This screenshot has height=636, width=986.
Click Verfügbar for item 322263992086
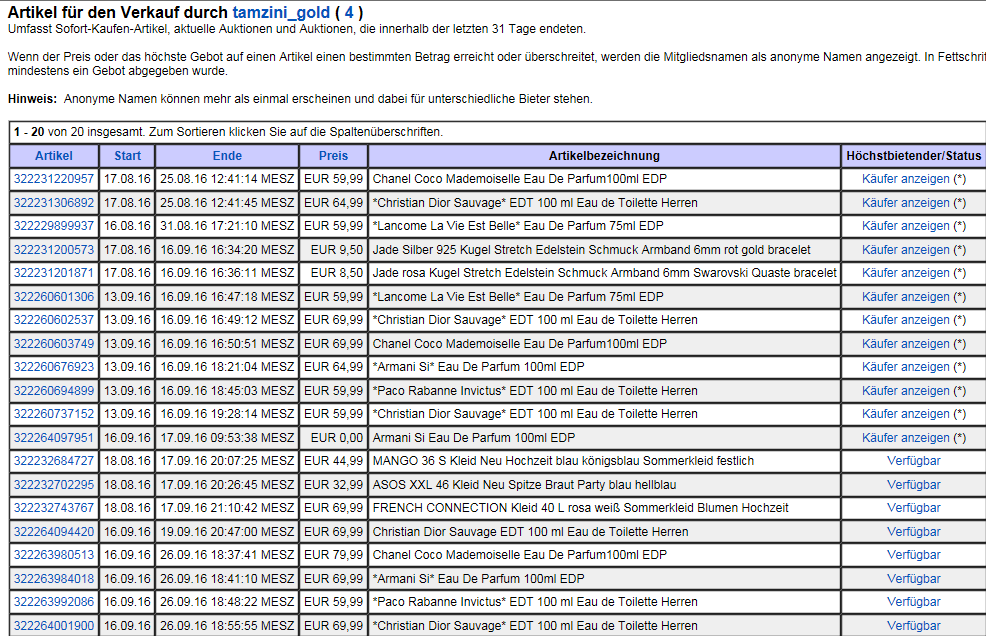coord(914,602)
